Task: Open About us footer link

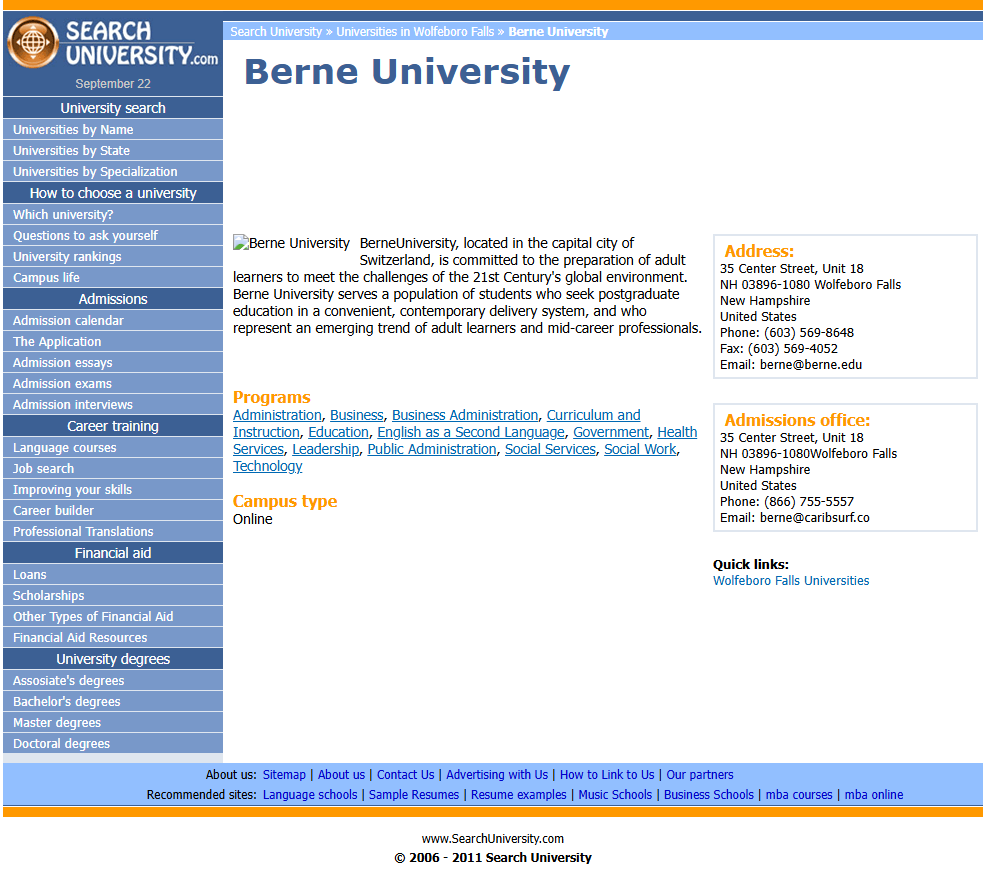Action: tap(341, 775)
